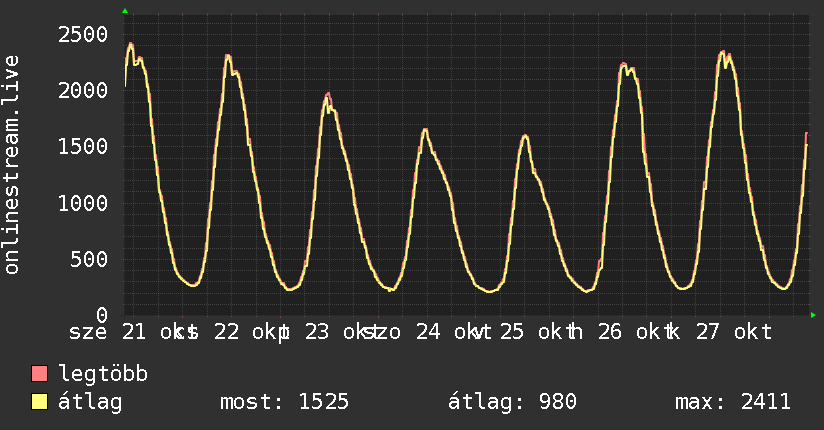The image size is (824, 430).
Task: Click the 'most: 1525' value
Action: coord(284,402)
